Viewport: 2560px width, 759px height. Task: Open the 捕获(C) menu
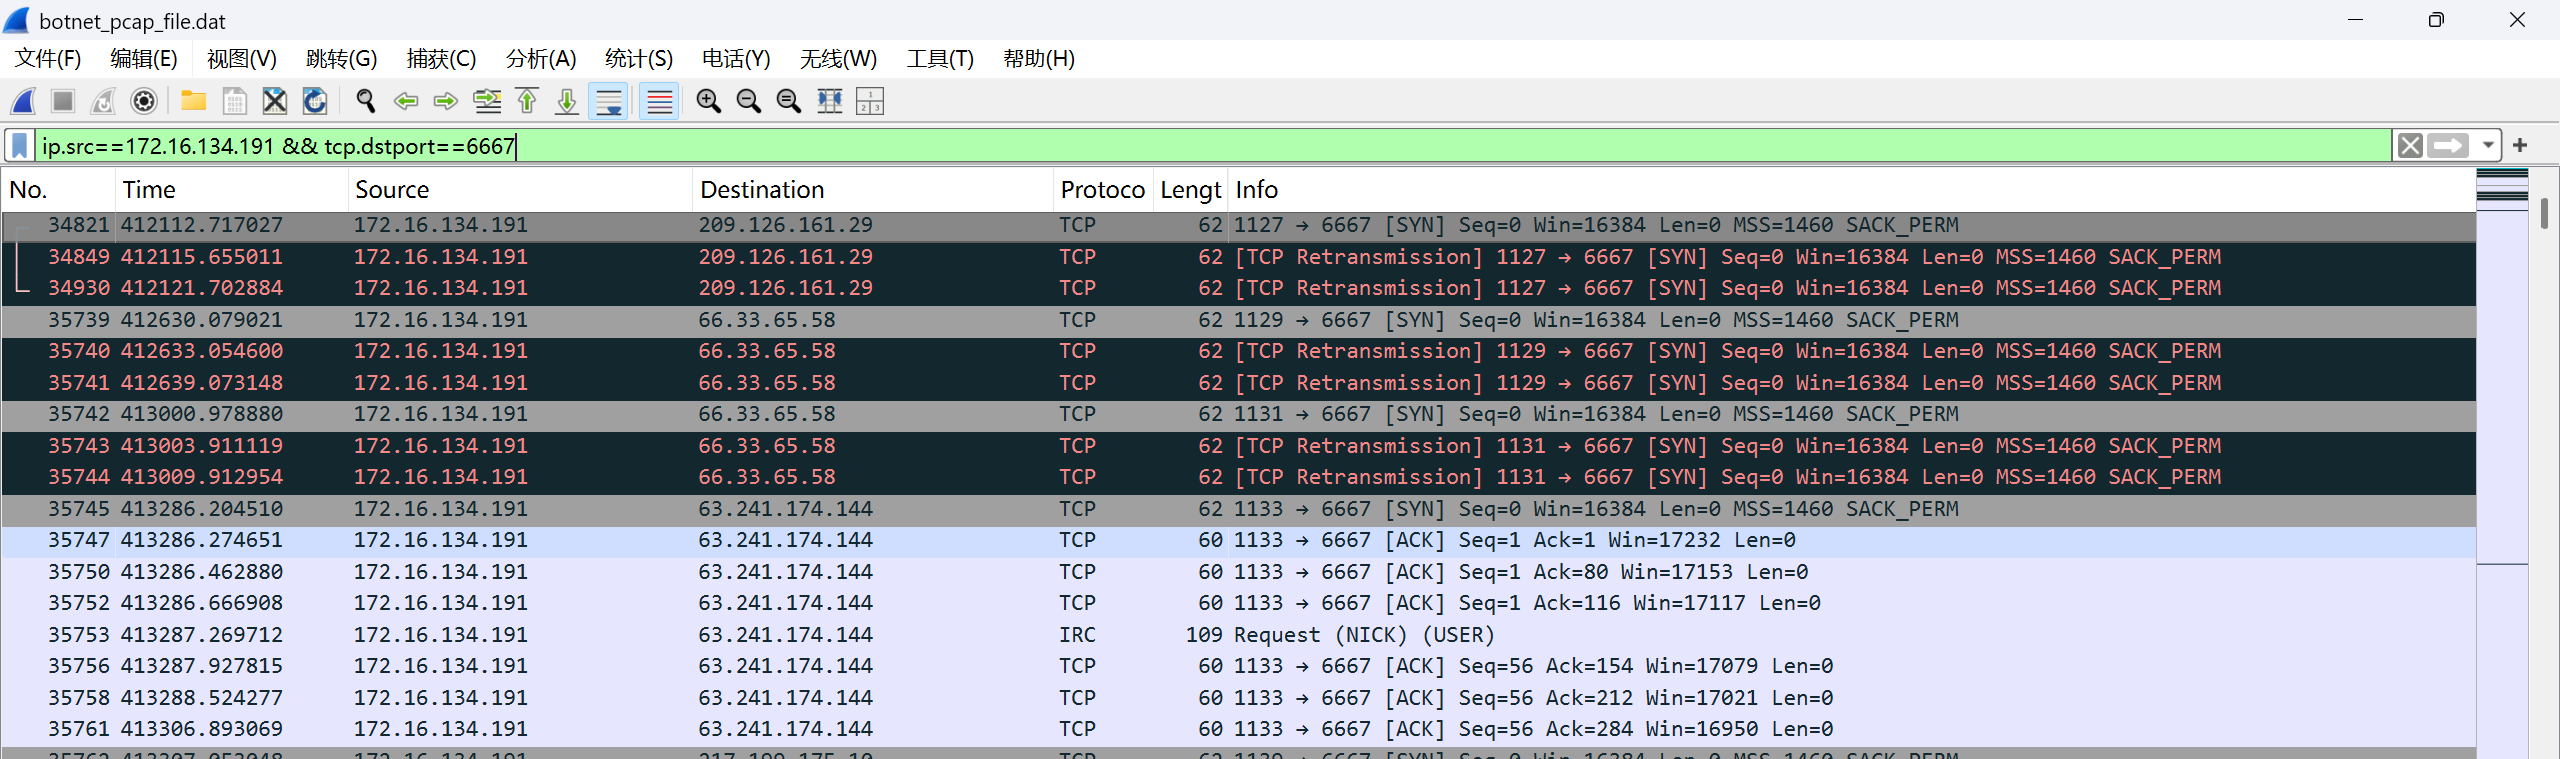click(442, 59)
